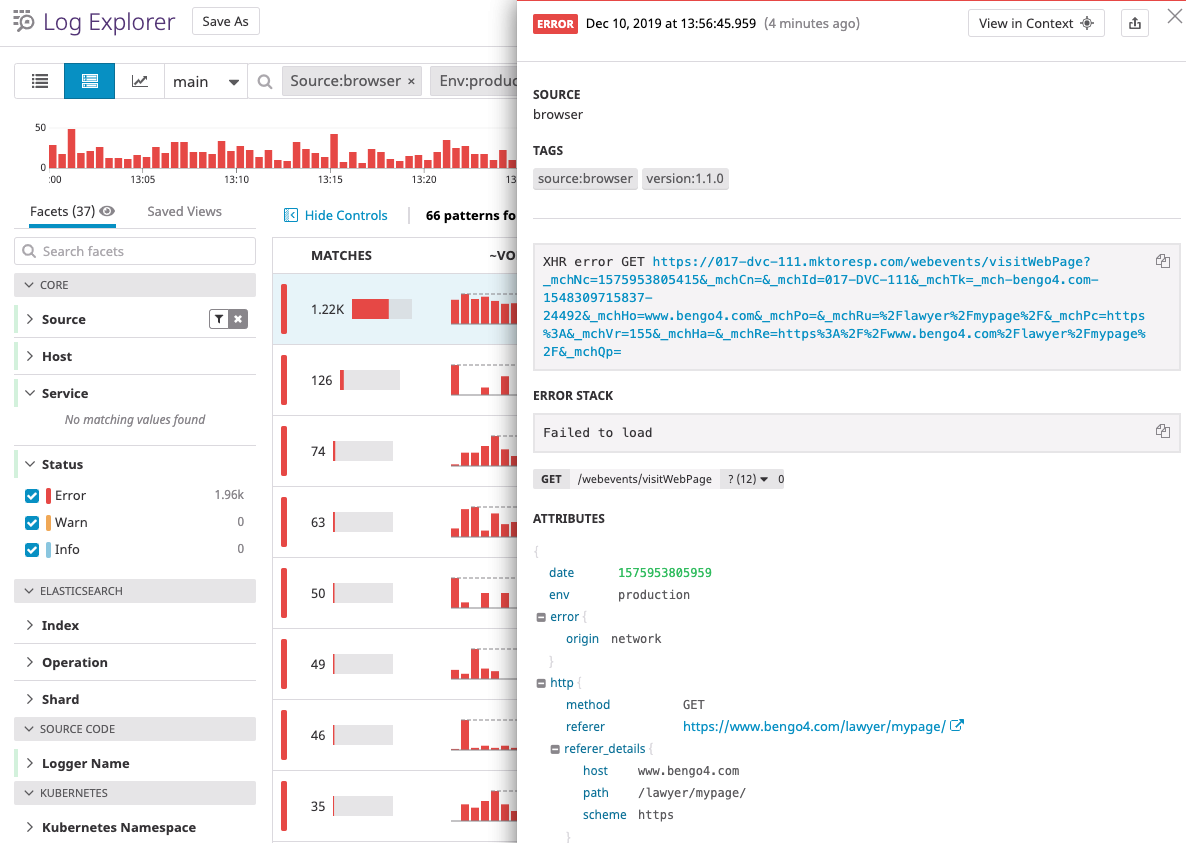
Task: Click the MATCHES column header
Action: pyautogui.click(x=341, y=256)
